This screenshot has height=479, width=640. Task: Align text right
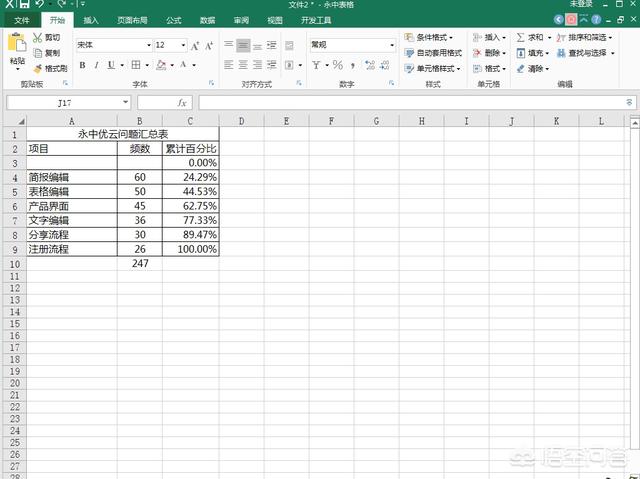tap(257, 64)
